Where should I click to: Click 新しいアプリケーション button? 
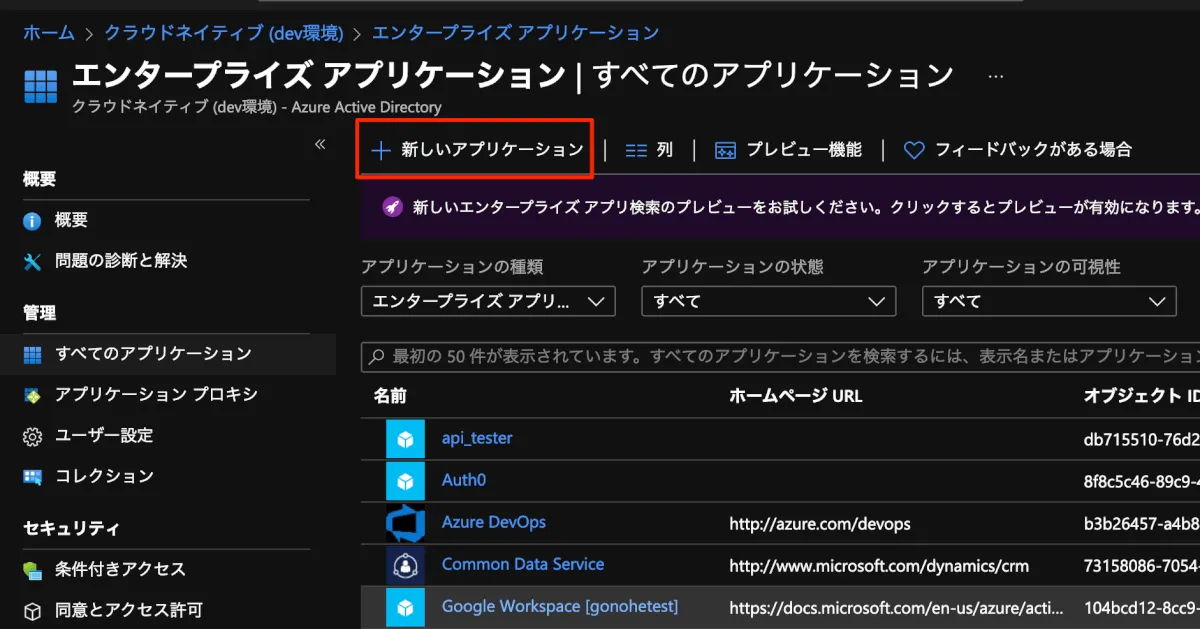pyautogui.click(x=477, y=150)
